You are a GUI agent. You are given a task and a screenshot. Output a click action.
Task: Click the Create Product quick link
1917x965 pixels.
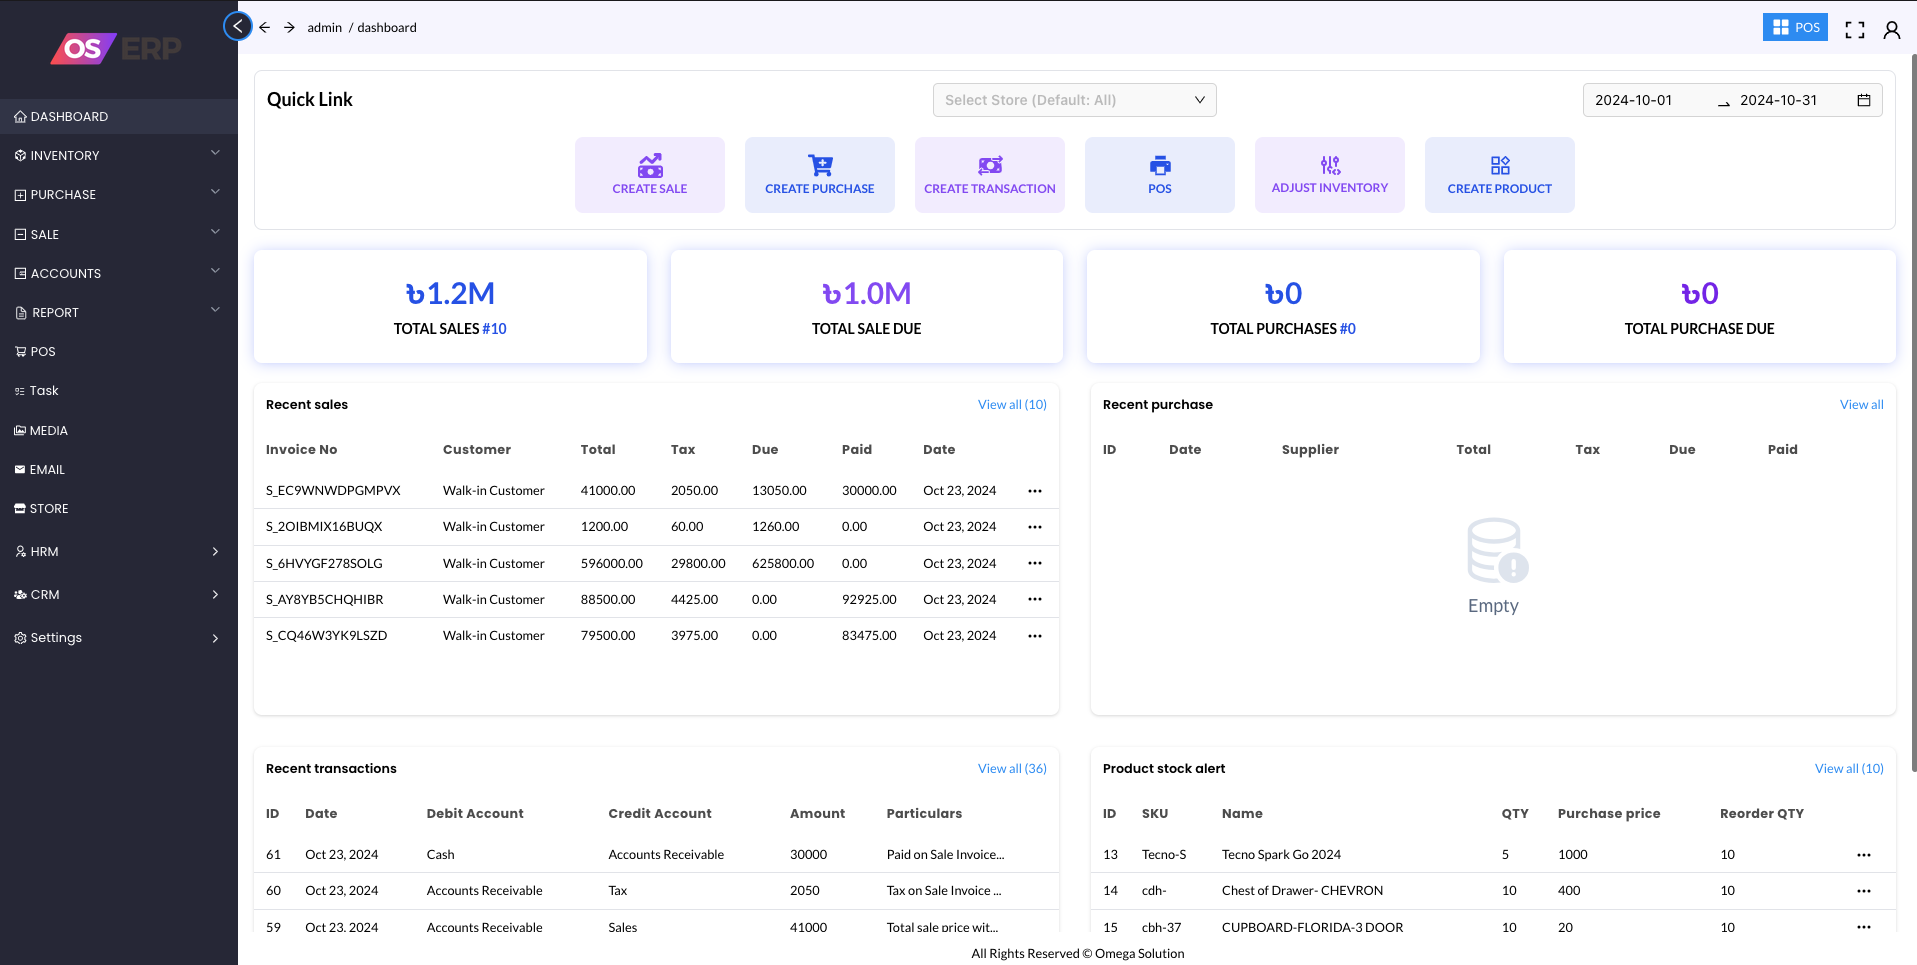pos(1499,175)
